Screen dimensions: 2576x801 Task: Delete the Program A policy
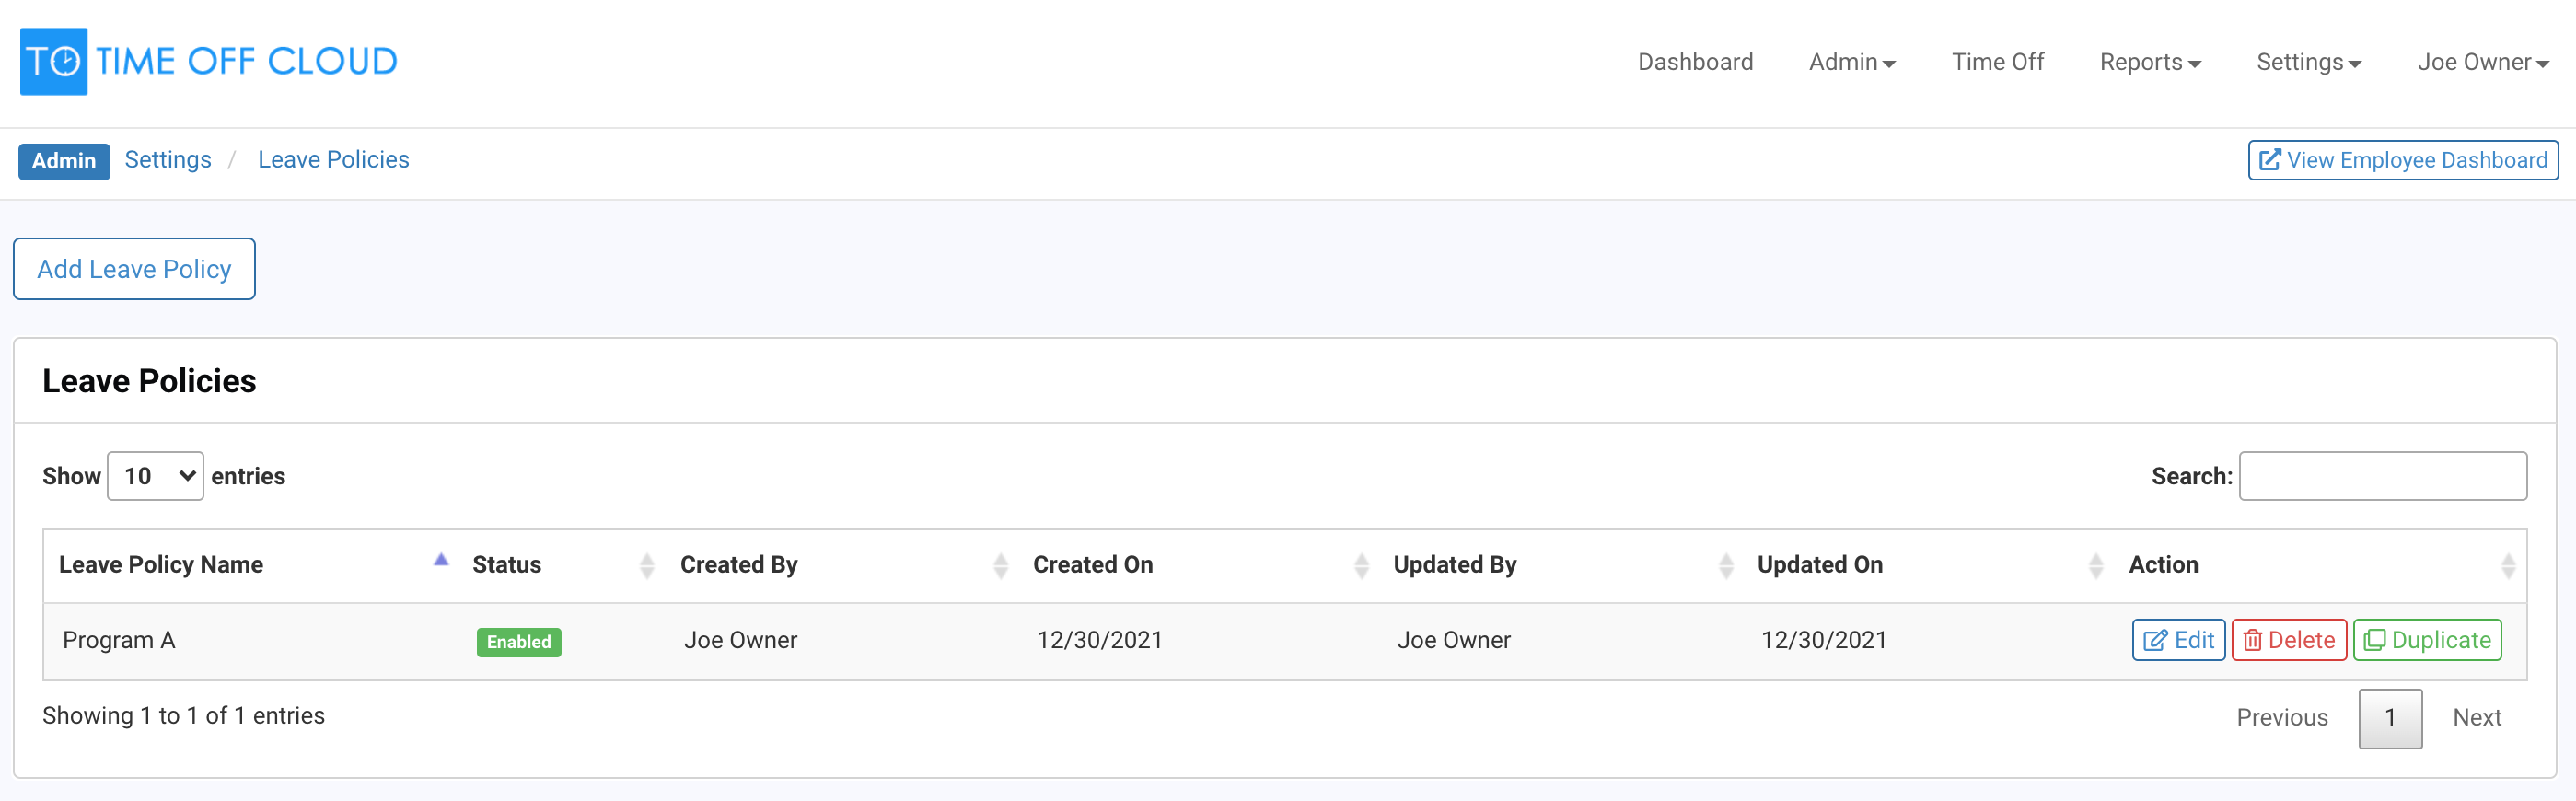pos(2289,640)
